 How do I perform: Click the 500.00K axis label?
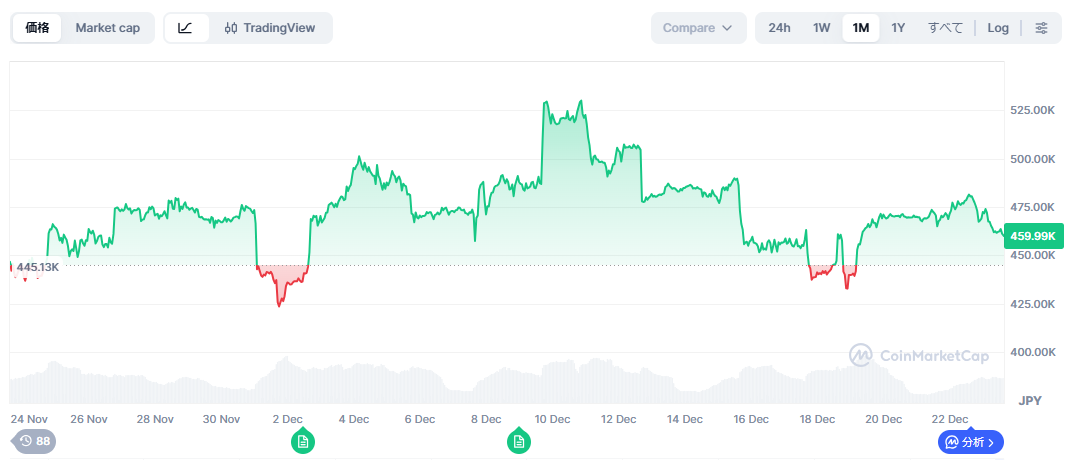(x=1032, y=159)
